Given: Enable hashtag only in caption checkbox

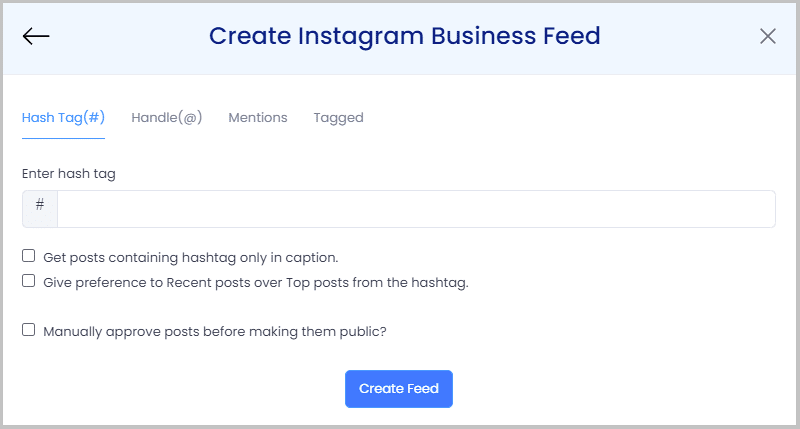Looking at the screenshot, I should click(x=29, y=256).
